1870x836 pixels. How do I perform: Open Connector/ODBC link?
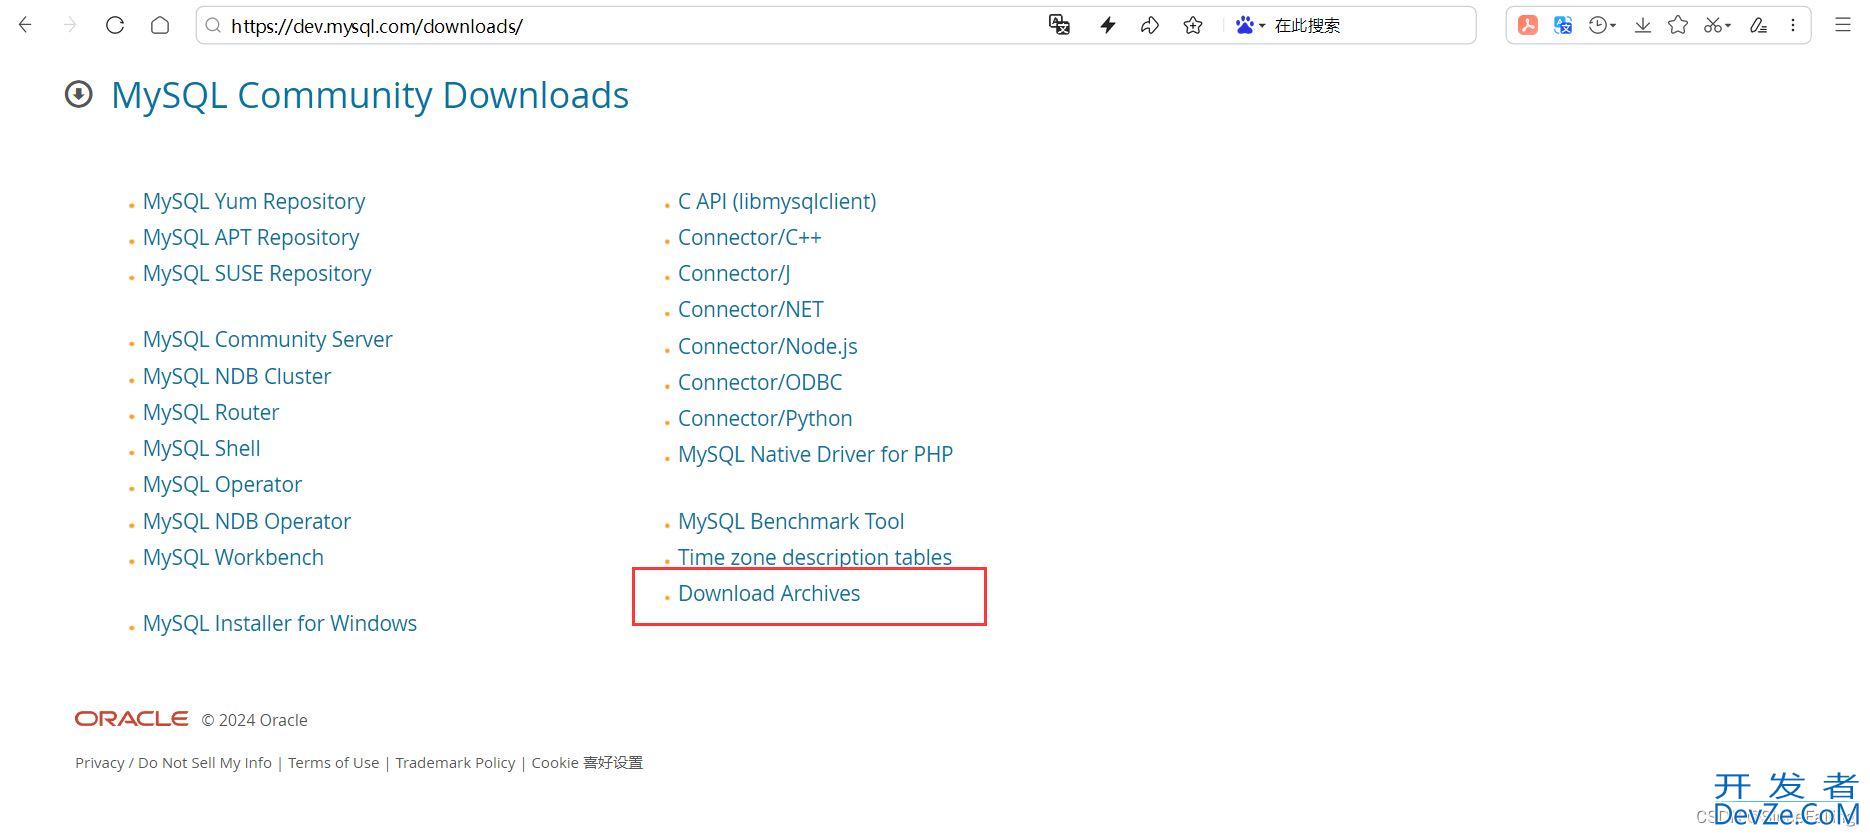(760, 382)
